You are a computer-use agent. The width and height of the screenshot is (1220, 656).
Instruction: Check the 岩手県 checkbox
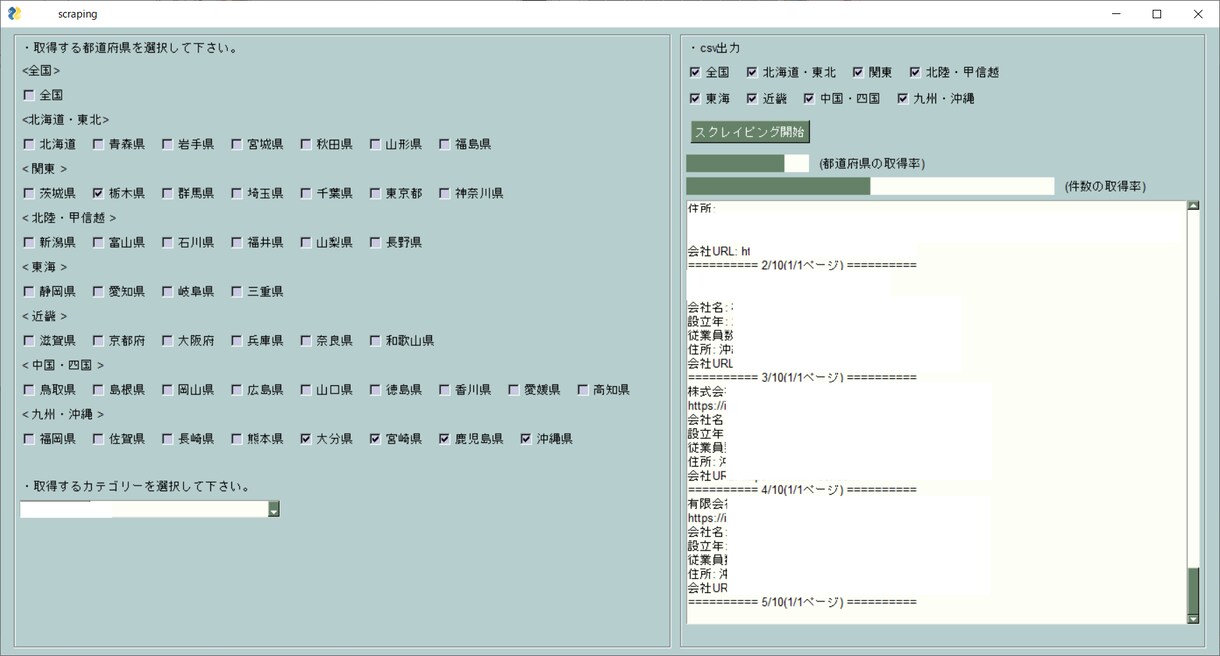[167, 144]
